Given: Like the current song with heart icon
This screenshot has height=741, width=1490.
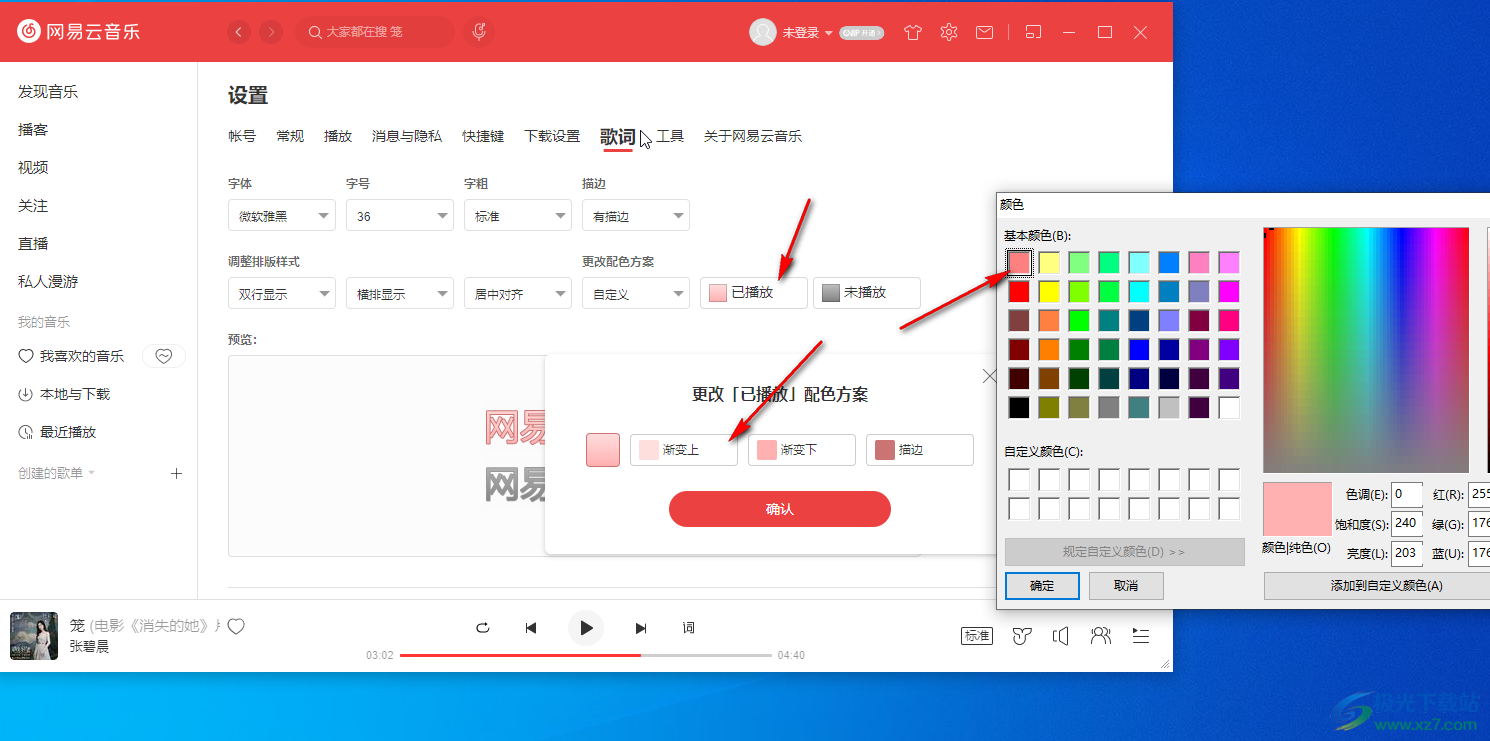Looking at the screenshot, I should 236,627.
